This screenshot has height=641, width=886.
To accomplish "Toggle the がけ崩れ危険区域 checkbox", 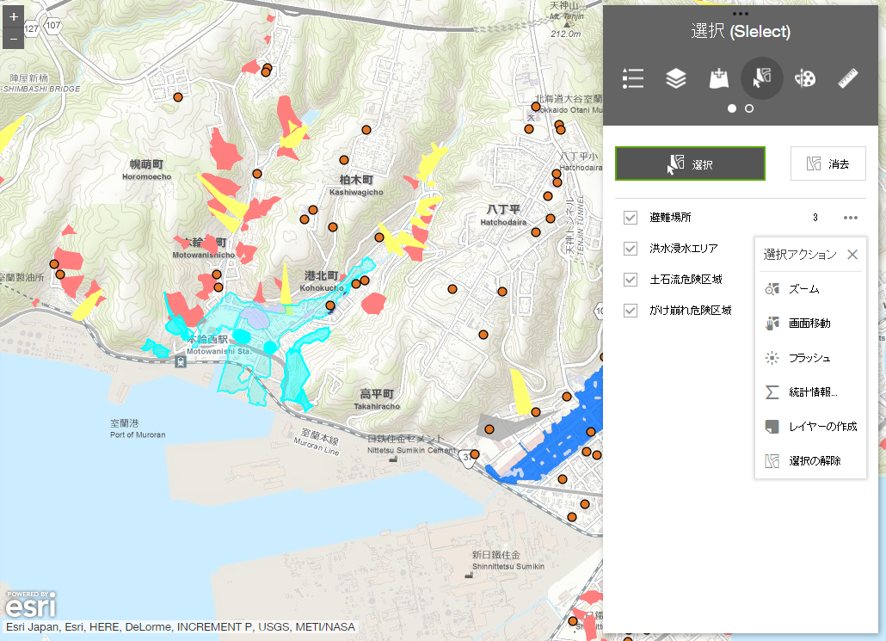I will point(630,311).
